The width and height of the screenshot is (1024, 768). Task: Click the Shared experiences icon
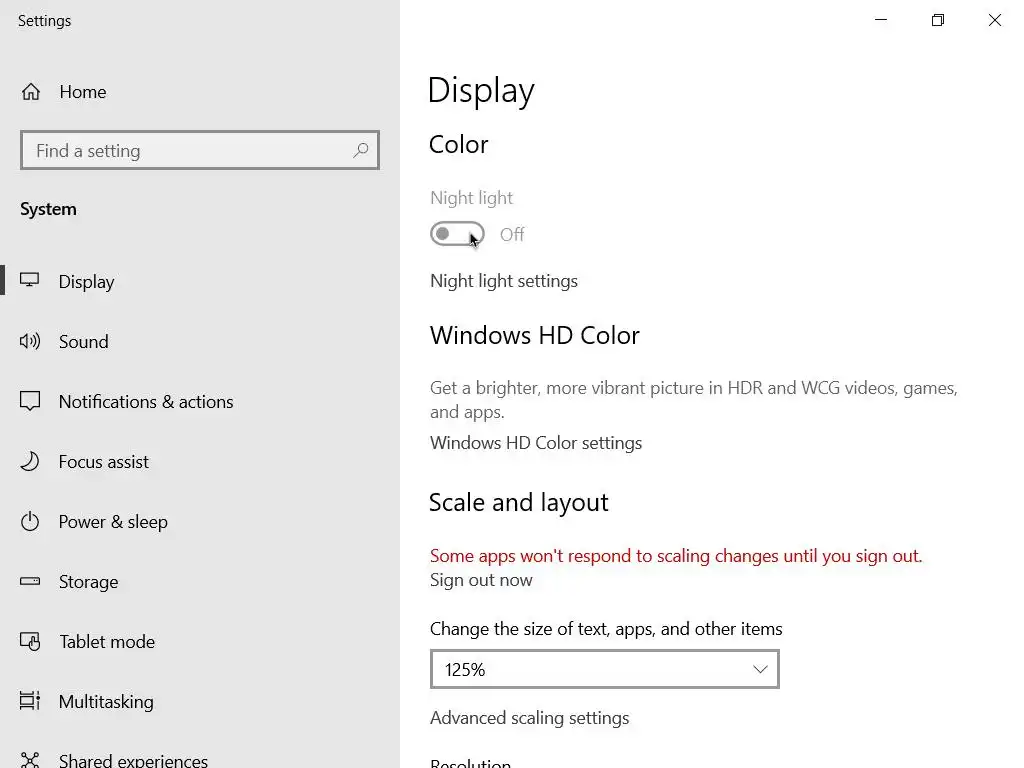click(x=29, y=760)
